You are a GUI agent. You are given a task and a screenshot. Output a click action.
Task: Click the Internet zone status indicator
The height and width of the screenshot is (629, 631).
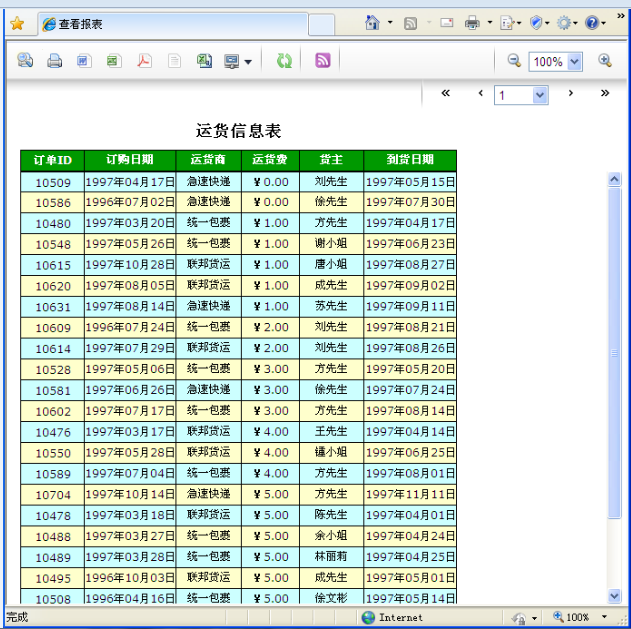tap(392, 617)
